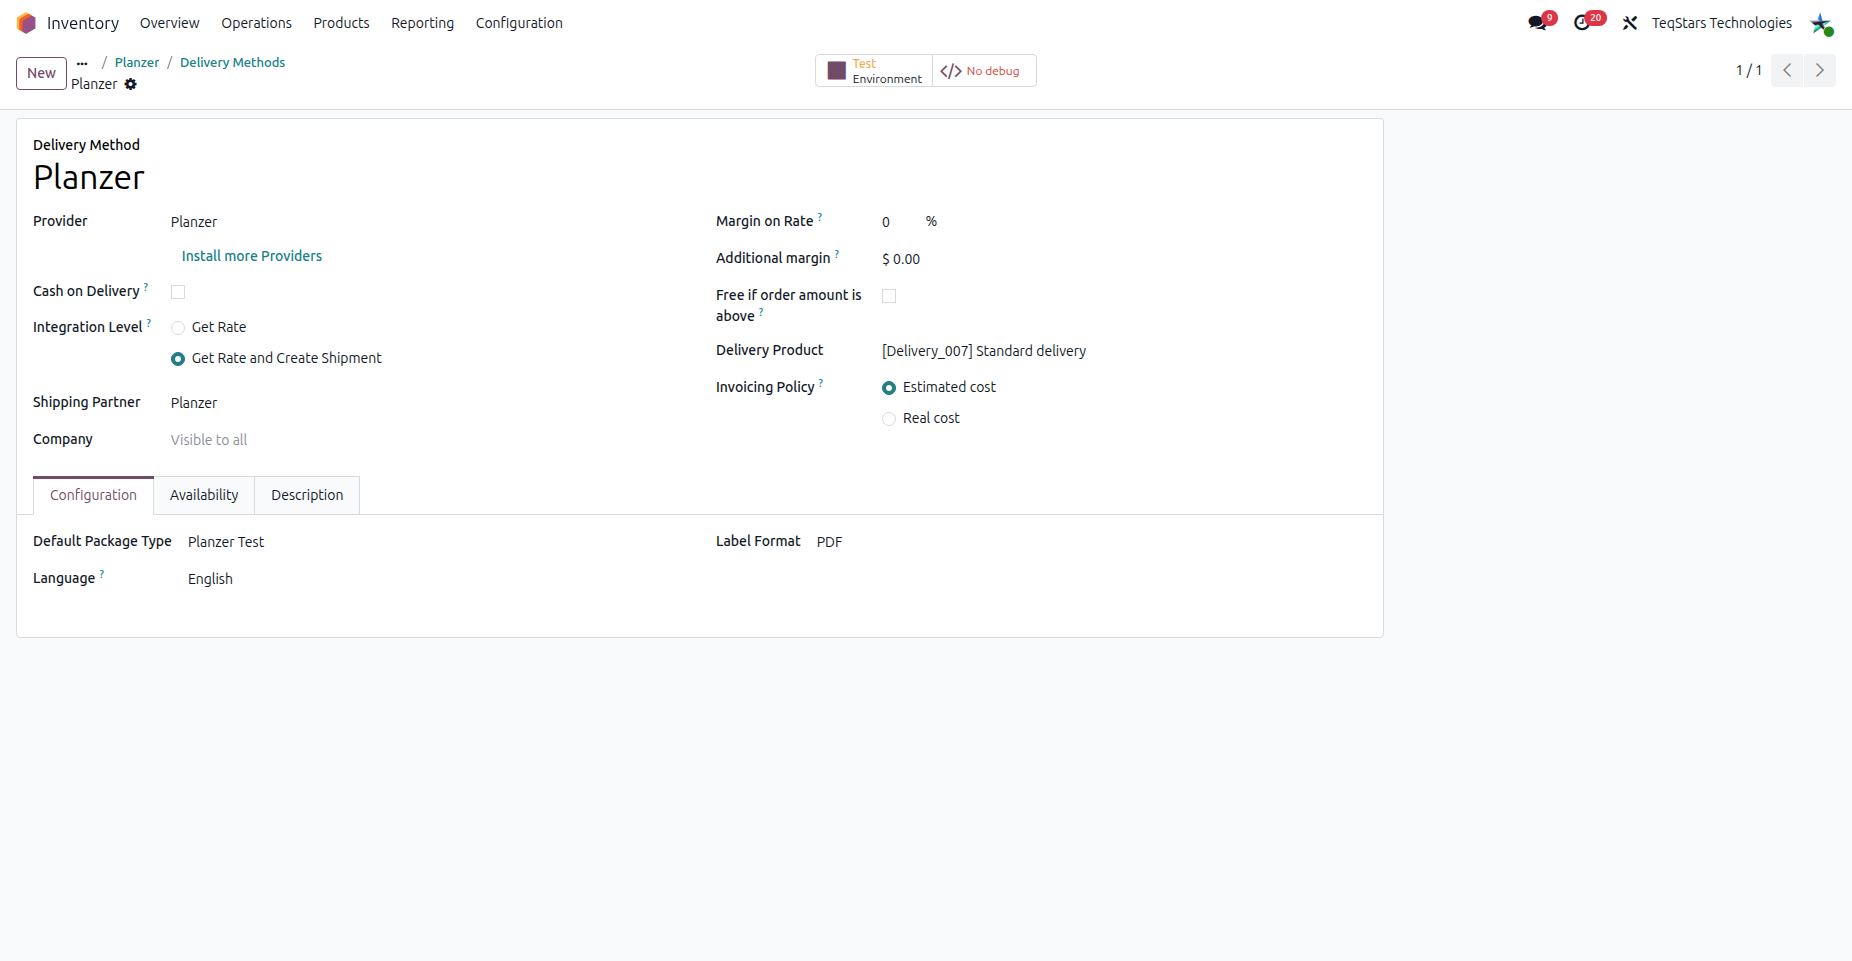Click the breadcrumb ellipsis icon
1852x961 pixels.
(82, 63)
